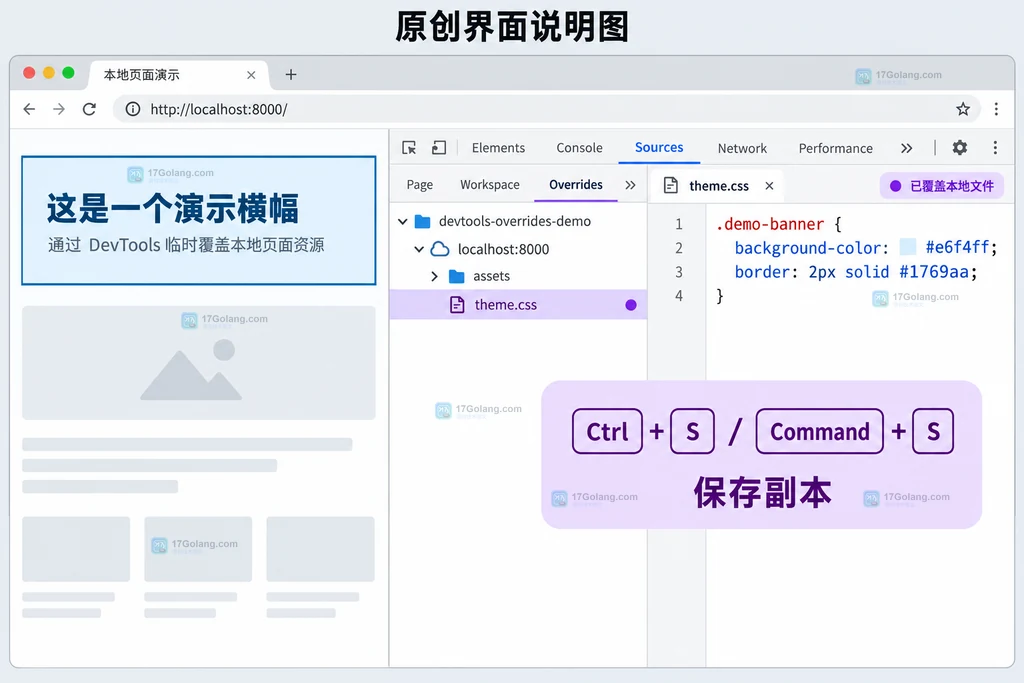Expand the assets folder
Image resolution: width=1024 pixels, height=683 pixels.
434,276
